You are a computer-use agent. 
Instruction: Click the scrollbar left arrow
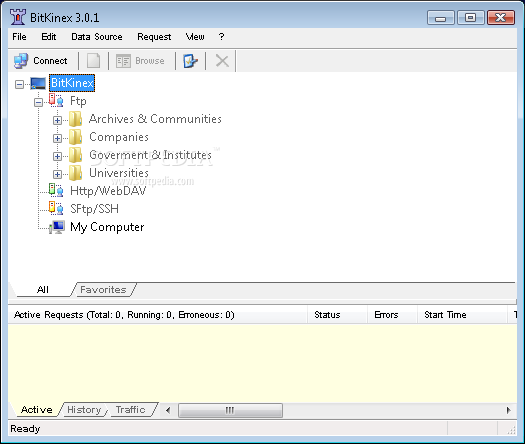(x=168, y=410)
